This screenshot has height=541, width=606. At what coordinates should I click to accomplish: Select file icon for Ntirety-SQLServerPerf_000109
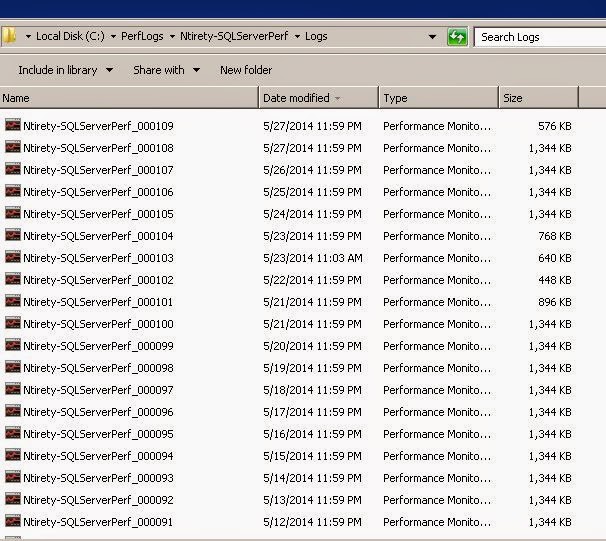point(13,125)
